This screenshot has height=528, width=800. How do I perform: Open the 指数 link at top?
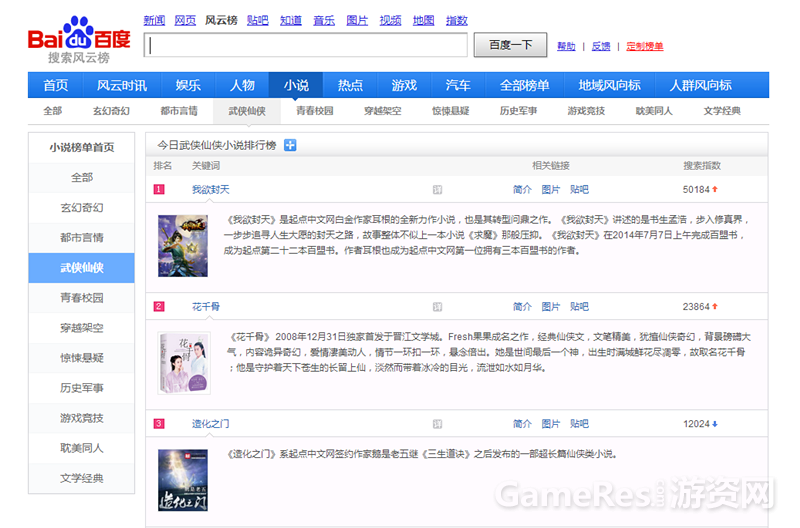pyautogui.click(x=457, y=20)
